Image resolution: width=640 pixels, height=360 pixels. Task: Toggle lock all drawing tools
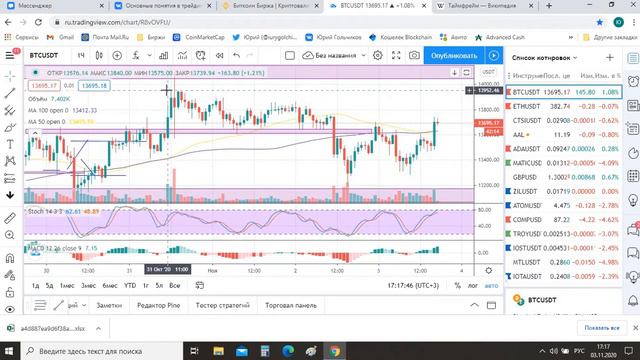tap(10, 292)
